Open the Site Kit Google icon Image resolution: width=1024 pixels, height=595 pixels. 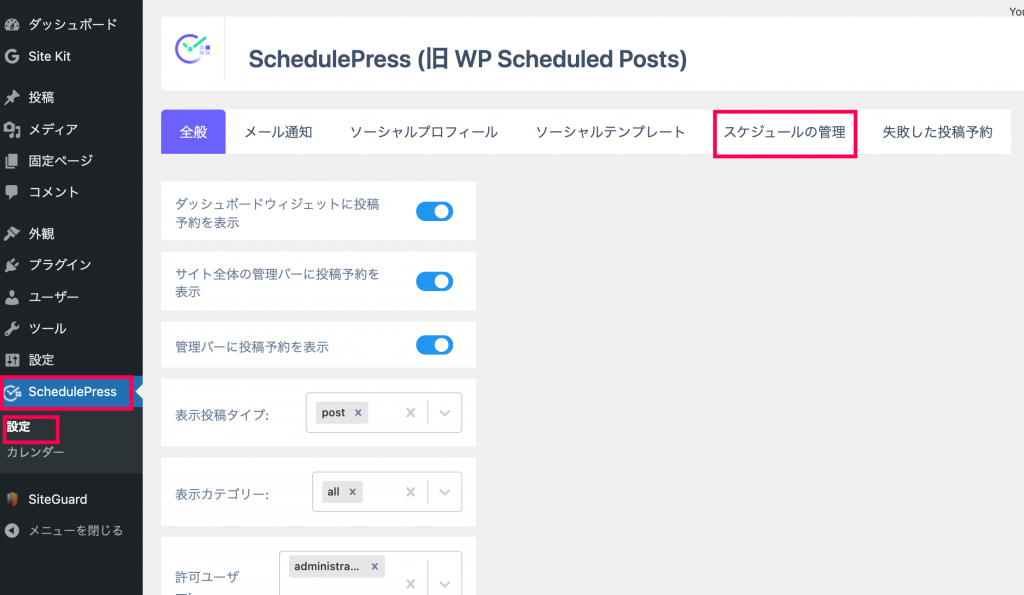coord(12,56)
